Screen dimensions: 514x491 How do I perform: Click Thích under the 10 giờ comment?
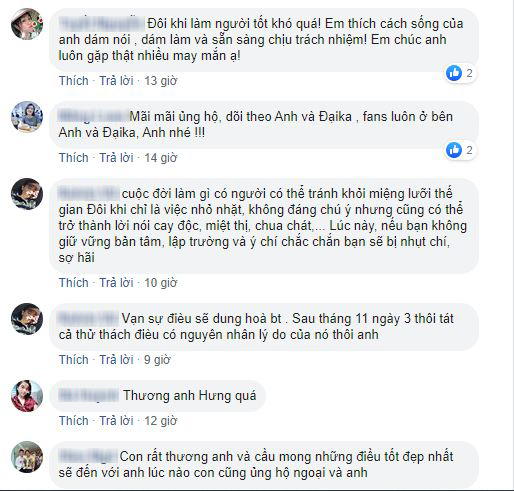pos(74,283)
